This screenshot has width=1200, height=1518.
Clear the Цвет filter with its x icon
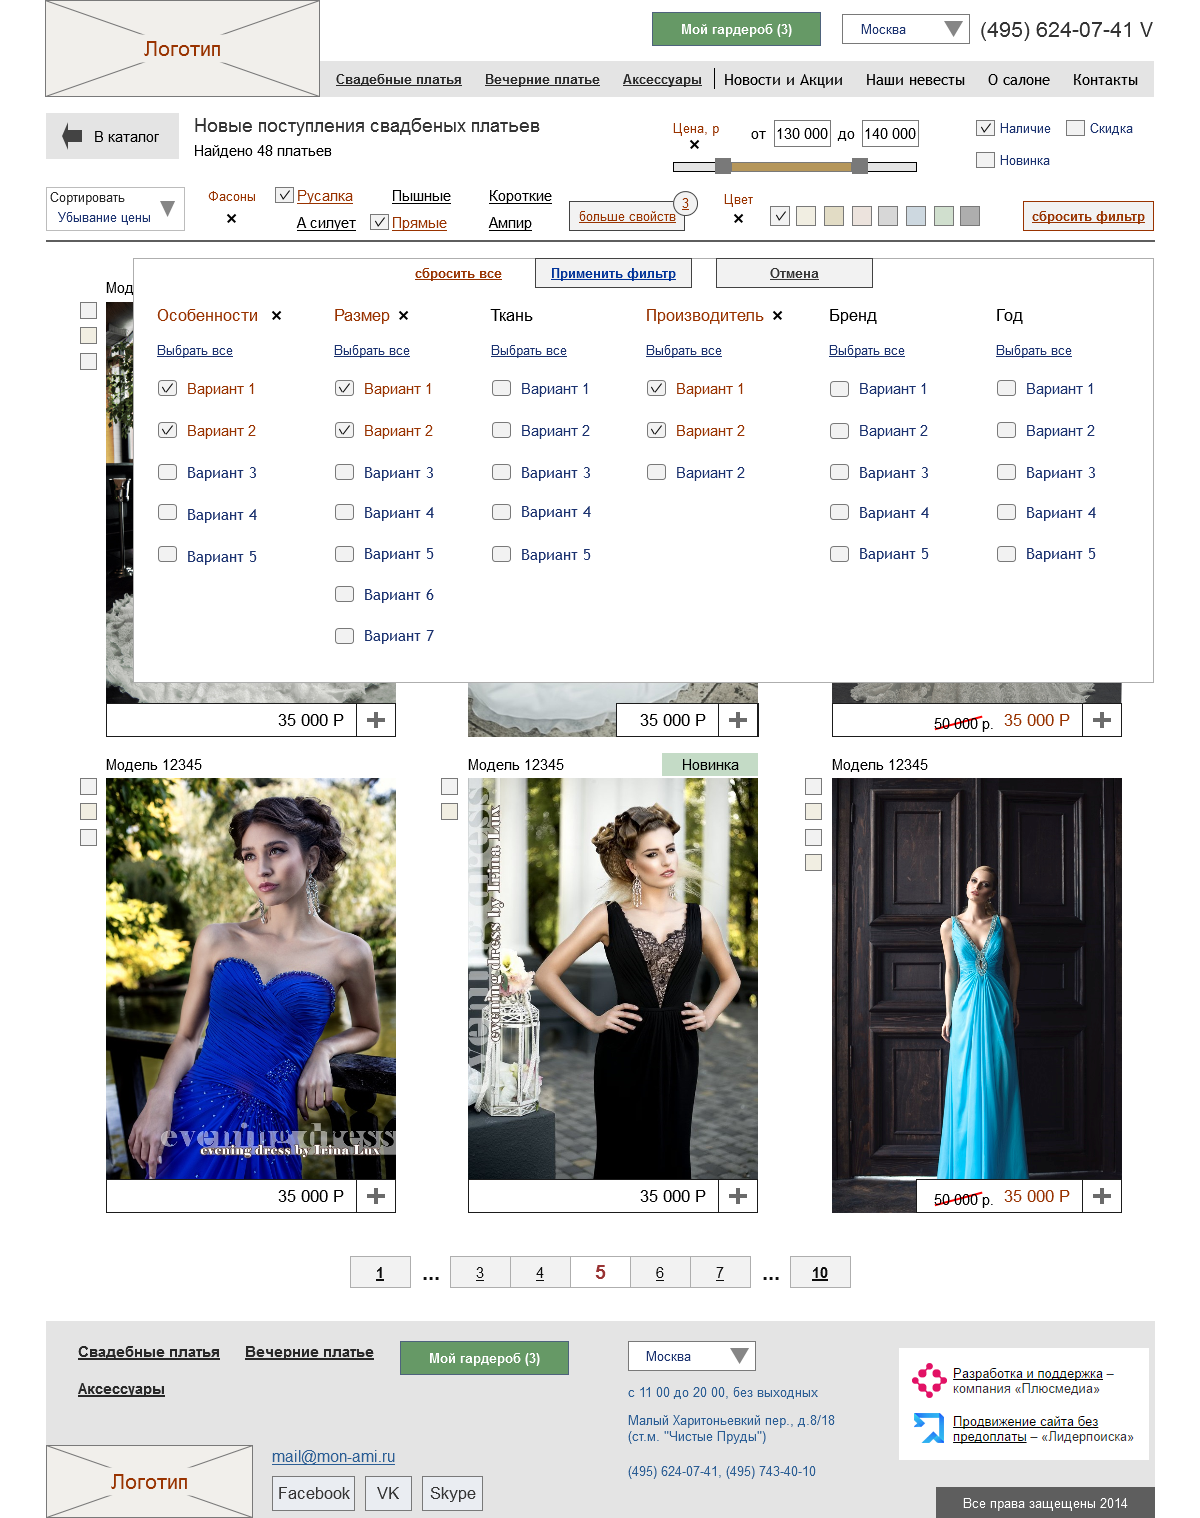point(738,218)
